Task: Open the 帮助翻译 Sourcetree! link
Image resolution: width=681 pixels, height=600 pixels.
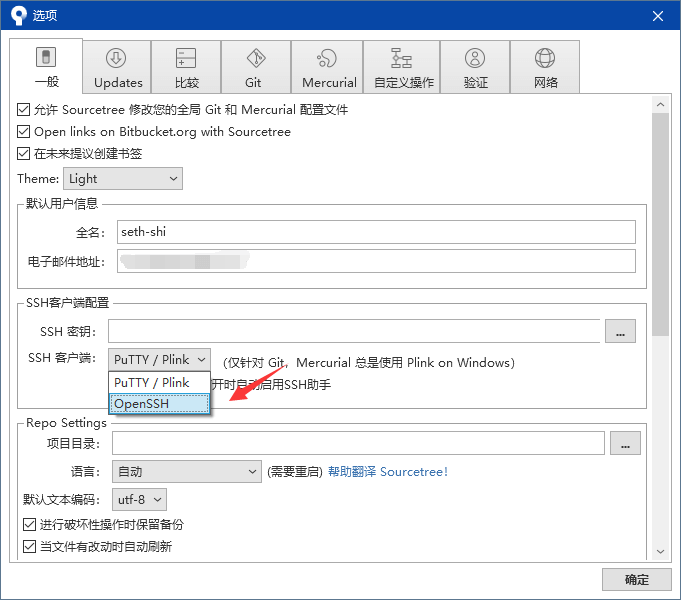Action: click(387, 472)
